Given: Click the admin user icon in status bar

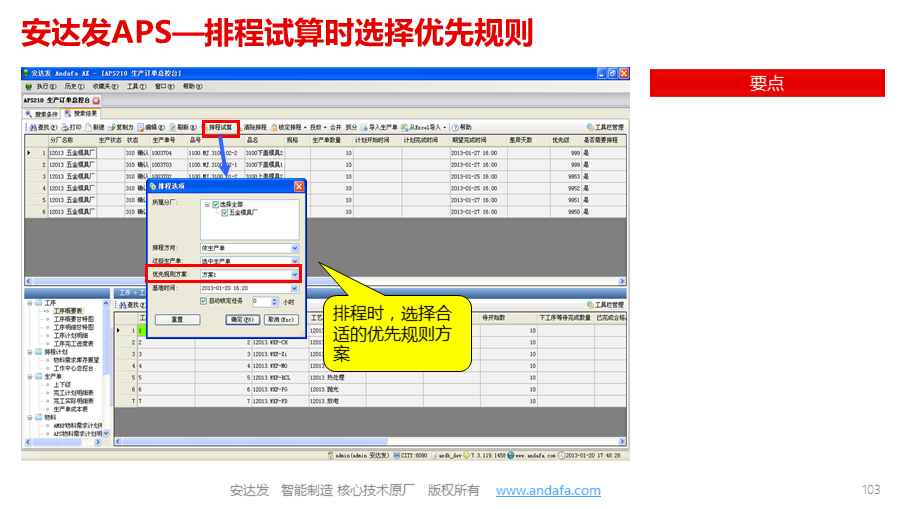Looking at the screenshot, I should 331,456.
